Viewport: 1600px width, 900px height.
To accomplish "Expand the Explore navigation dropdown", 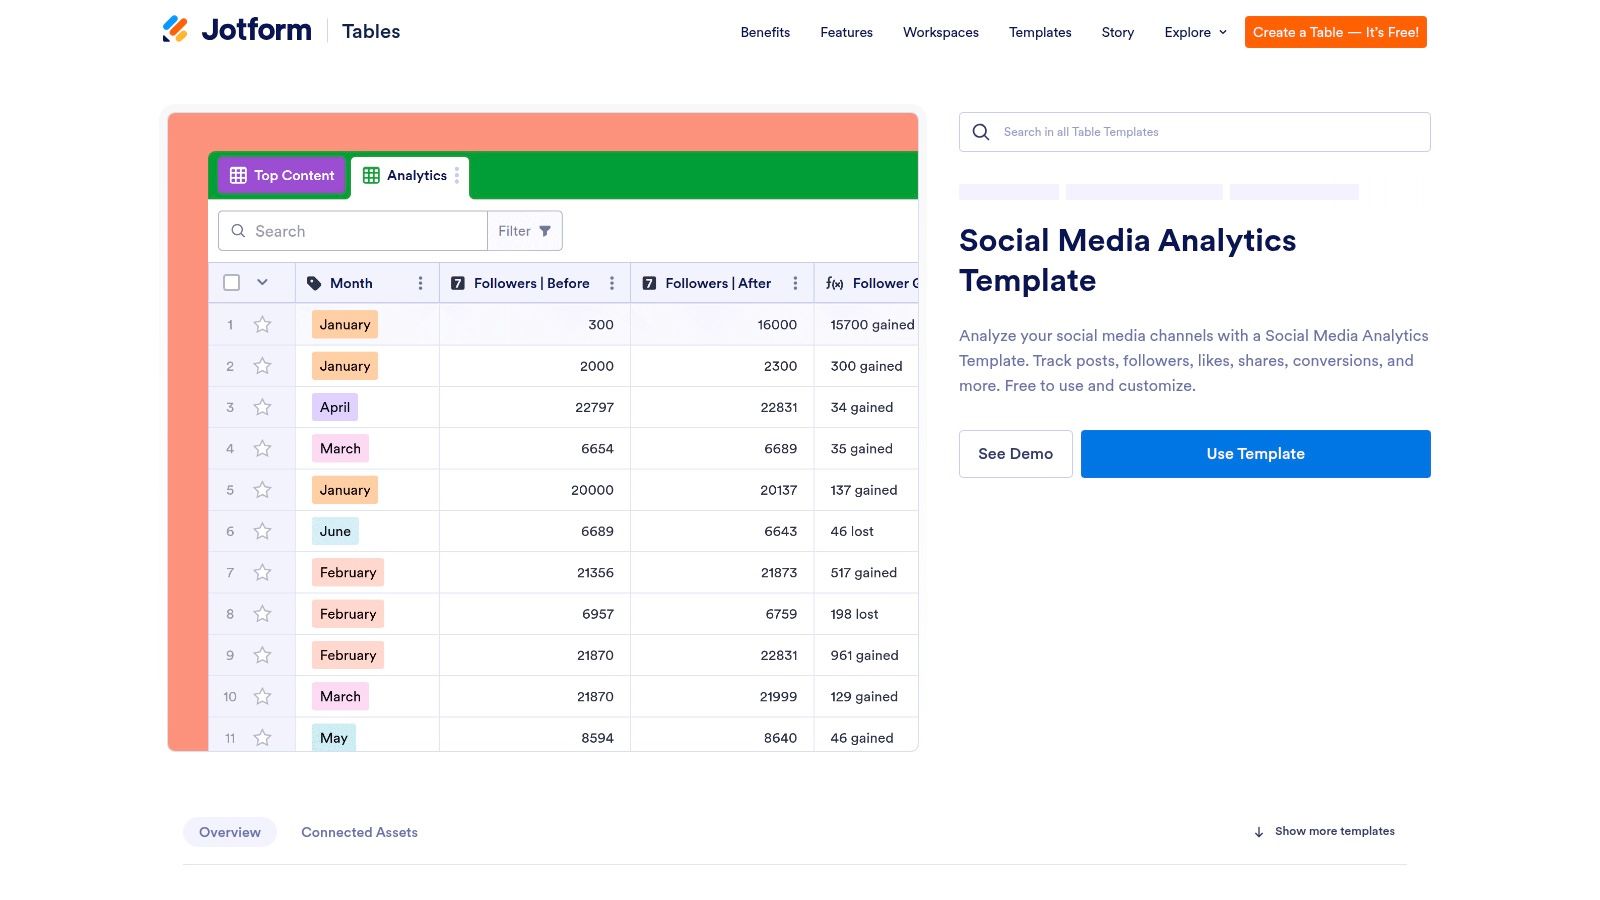I will pyautogui.click(x=1195, y=32).
